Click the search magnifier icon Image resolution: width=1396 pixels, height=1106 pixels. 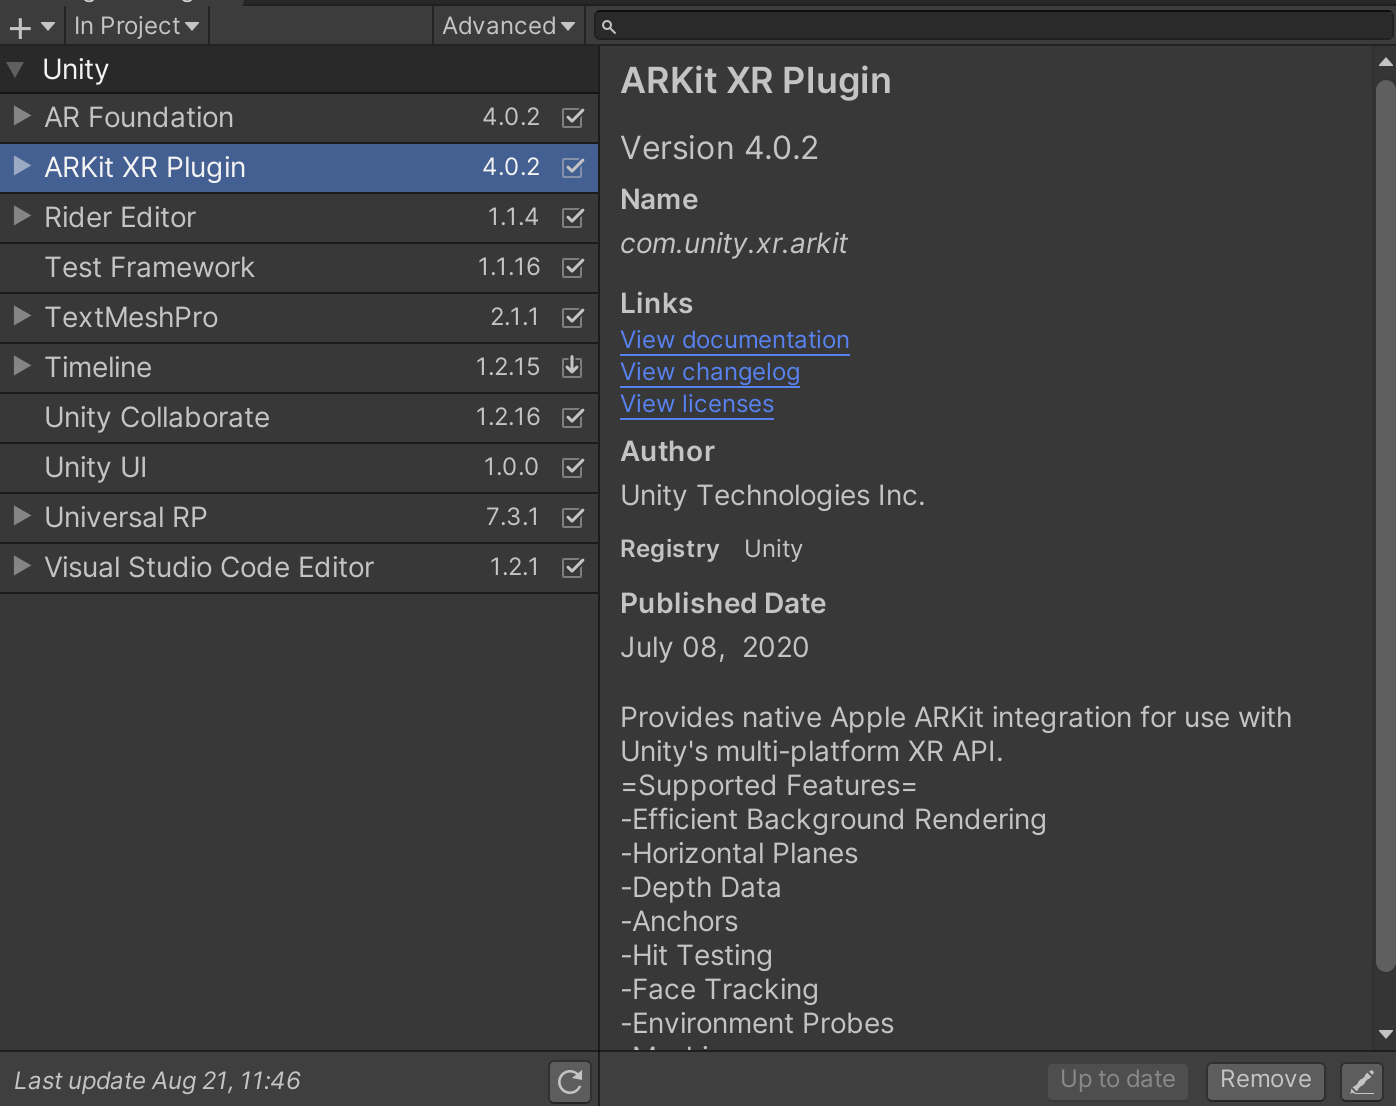608,27
